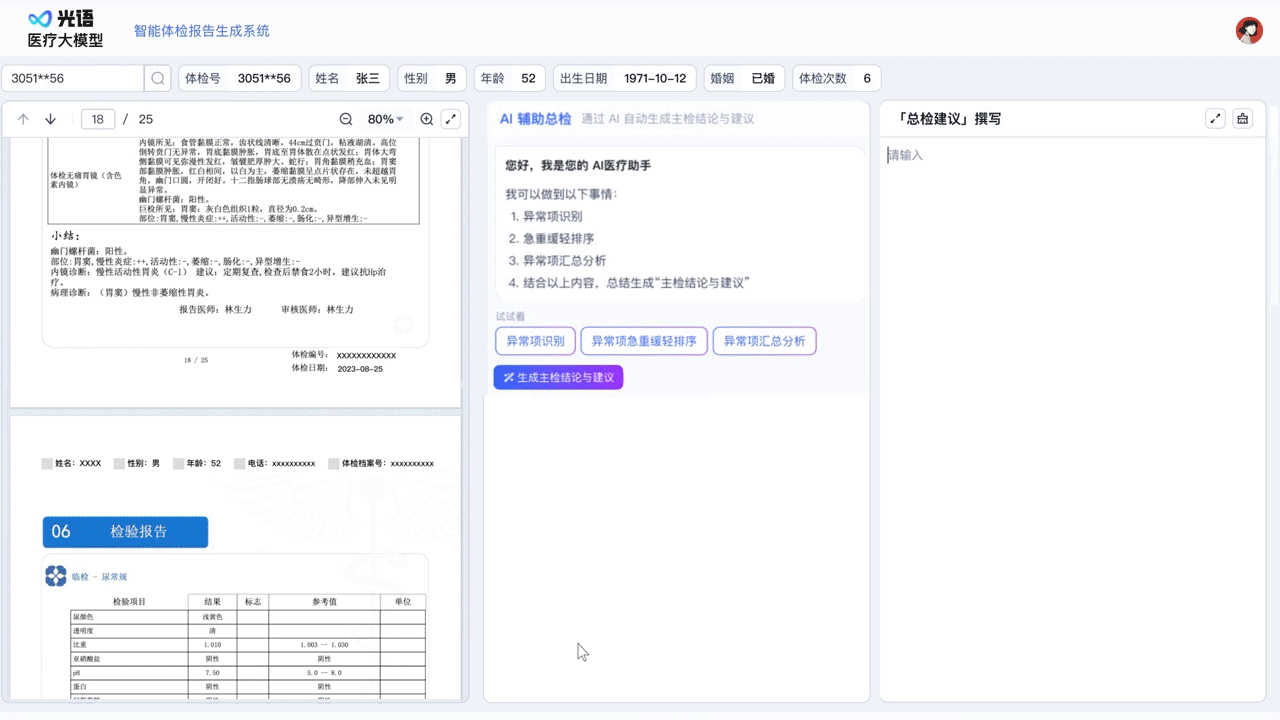This screenshot has height=720, width=1280.
Task: Open the 80% zoom level dropdown
Action: [385, 119]
